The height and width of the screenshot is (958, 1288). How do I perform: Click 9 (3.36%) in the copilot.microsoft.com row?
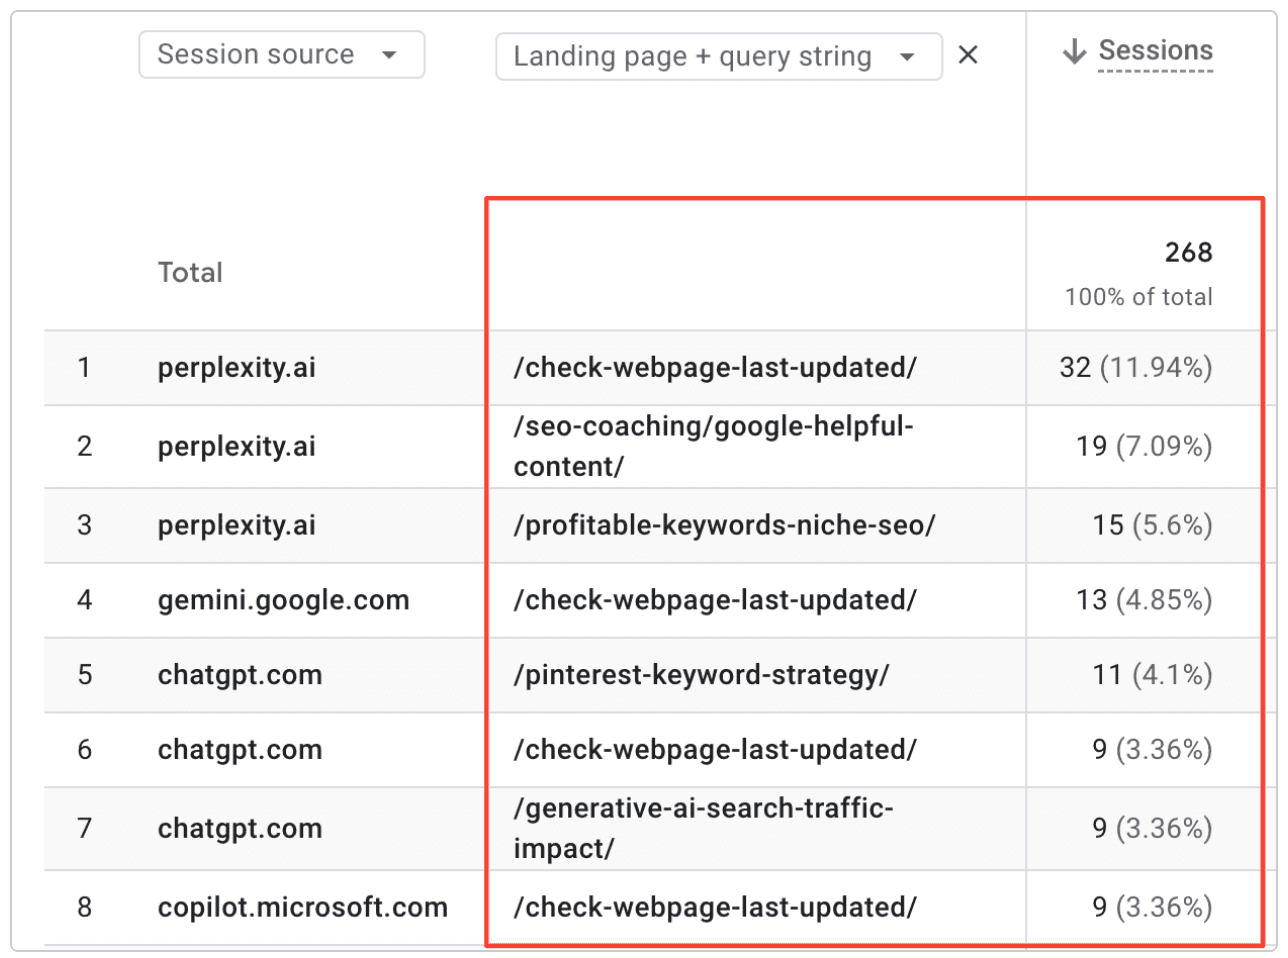[1152, 907]
